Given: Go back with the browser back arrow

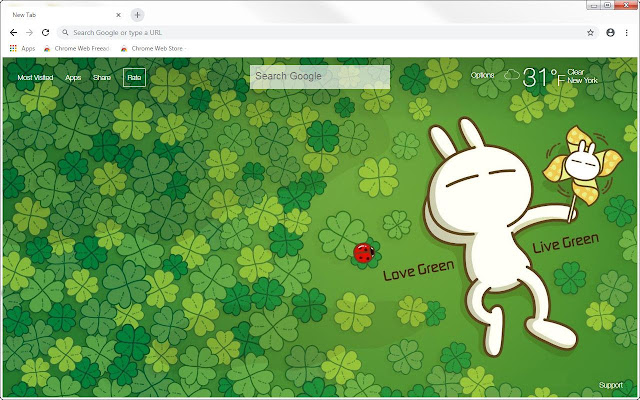Looking at the screenshot, I should click(x=13, y=33).
